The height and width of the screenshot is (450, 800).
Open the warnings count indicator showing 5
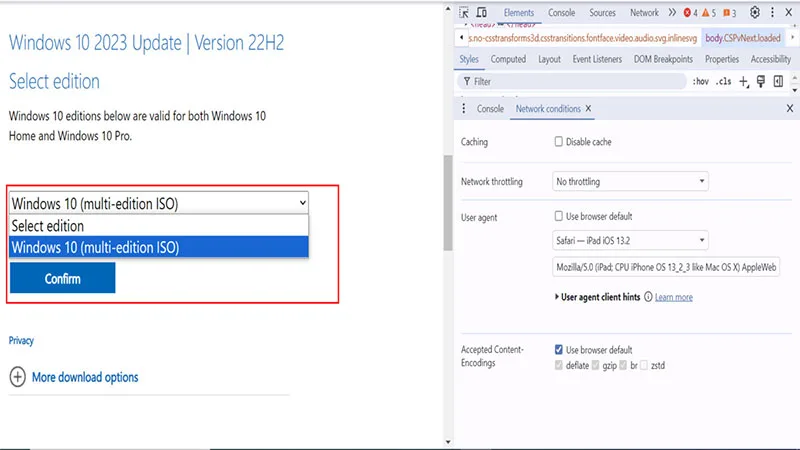709,13
